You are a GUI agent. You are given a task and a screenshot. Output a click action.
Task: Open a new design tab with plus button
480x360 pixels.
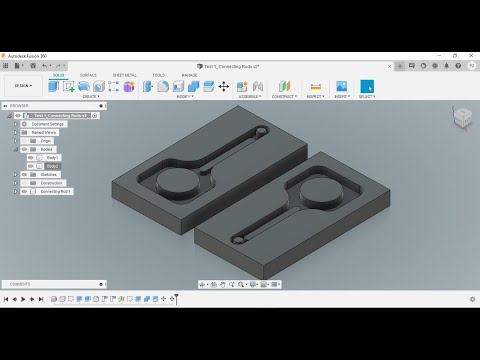(400, 66)
